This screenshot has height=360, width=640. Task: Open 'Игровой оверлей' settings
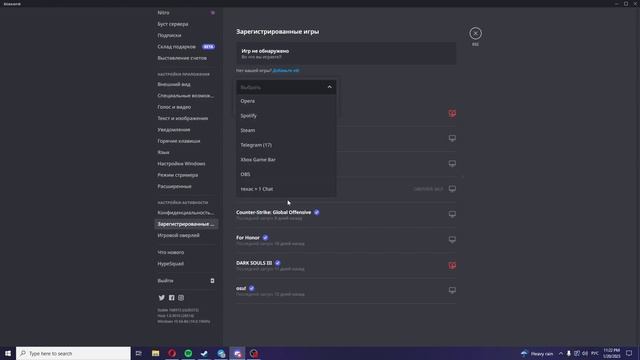(x=187, y=236)
